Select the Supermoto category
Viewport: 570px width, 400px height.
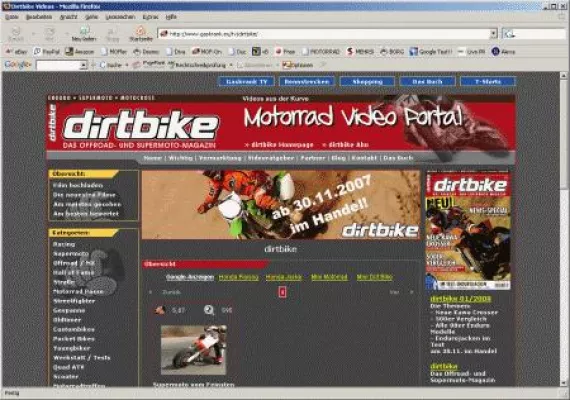pyautogui.click(x=71, y=254)
